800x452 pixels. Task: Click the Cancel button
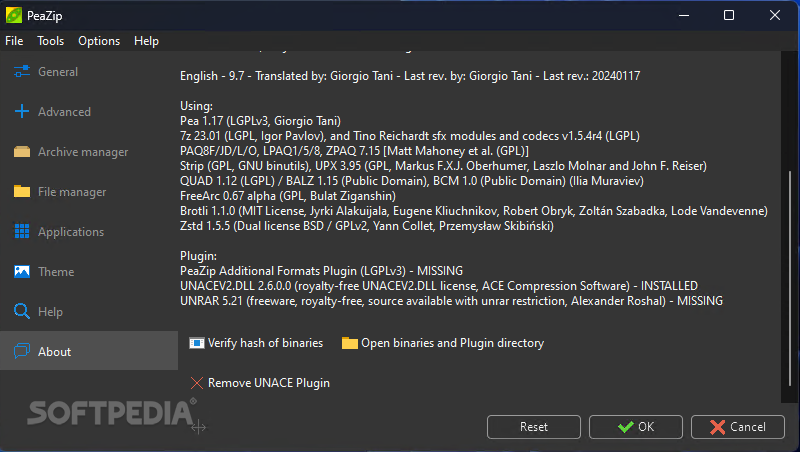coord(738,426)
